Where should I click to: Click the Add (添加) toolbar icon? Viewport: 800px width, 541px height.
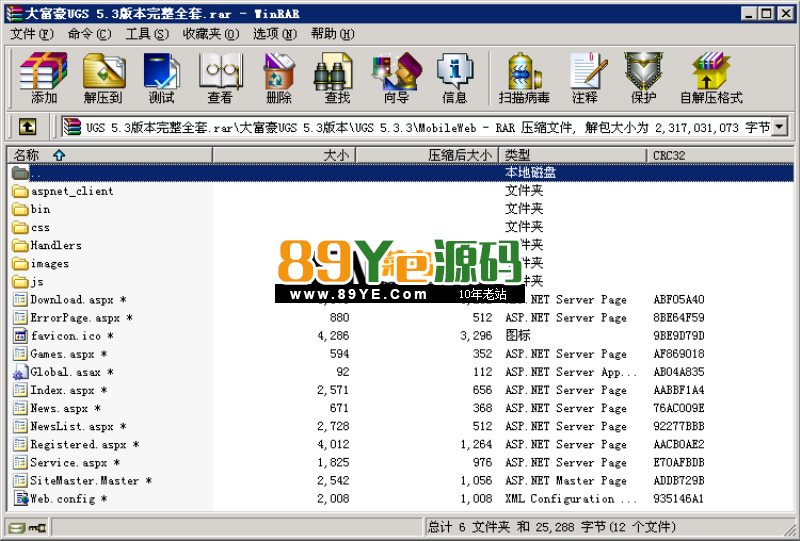pyautogui.click(x=43, y=78)
